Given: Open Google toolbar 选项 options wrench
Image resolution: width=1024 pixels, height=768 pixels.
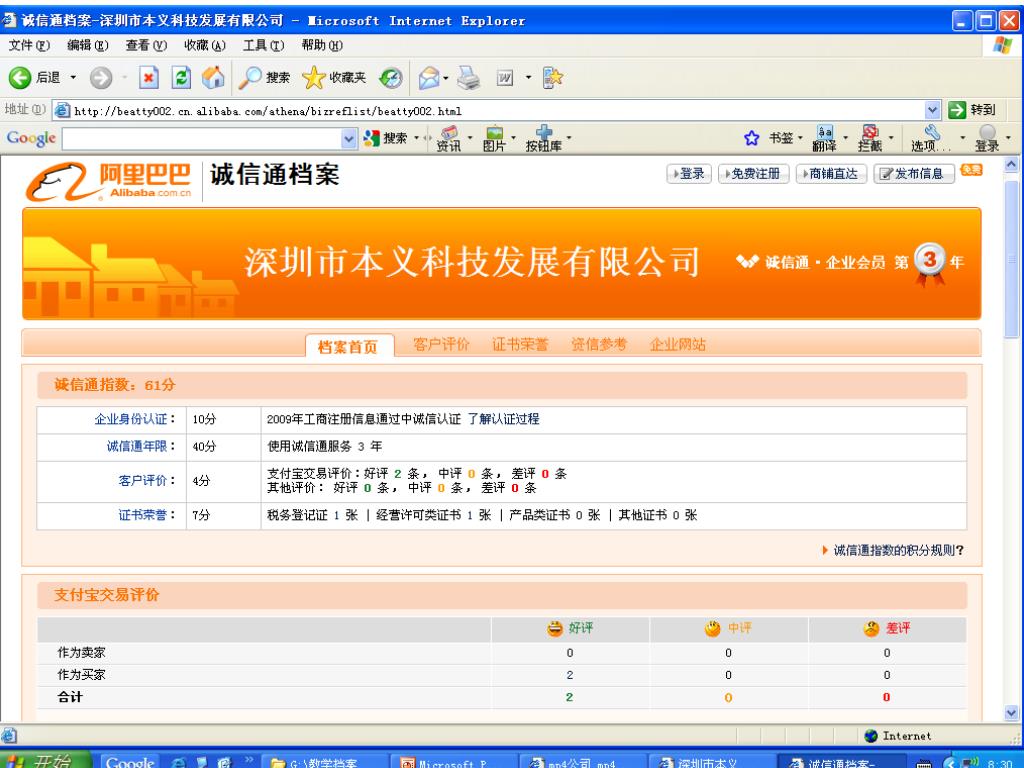Looking at the screenshot, I should tap(931, 138).
